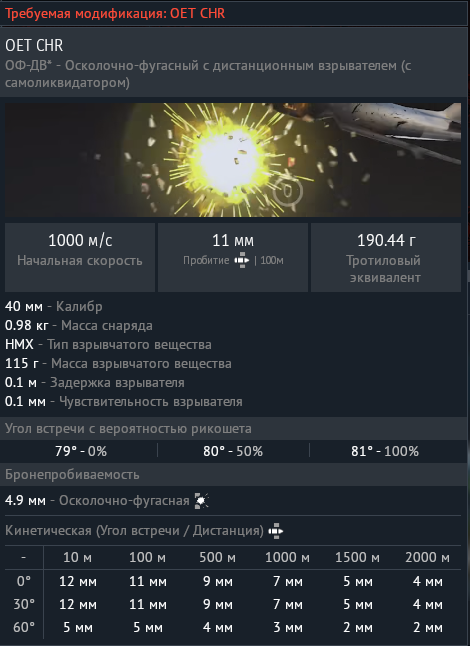Click the 80° - 50% ricochet value

click(x=233, y=451)
